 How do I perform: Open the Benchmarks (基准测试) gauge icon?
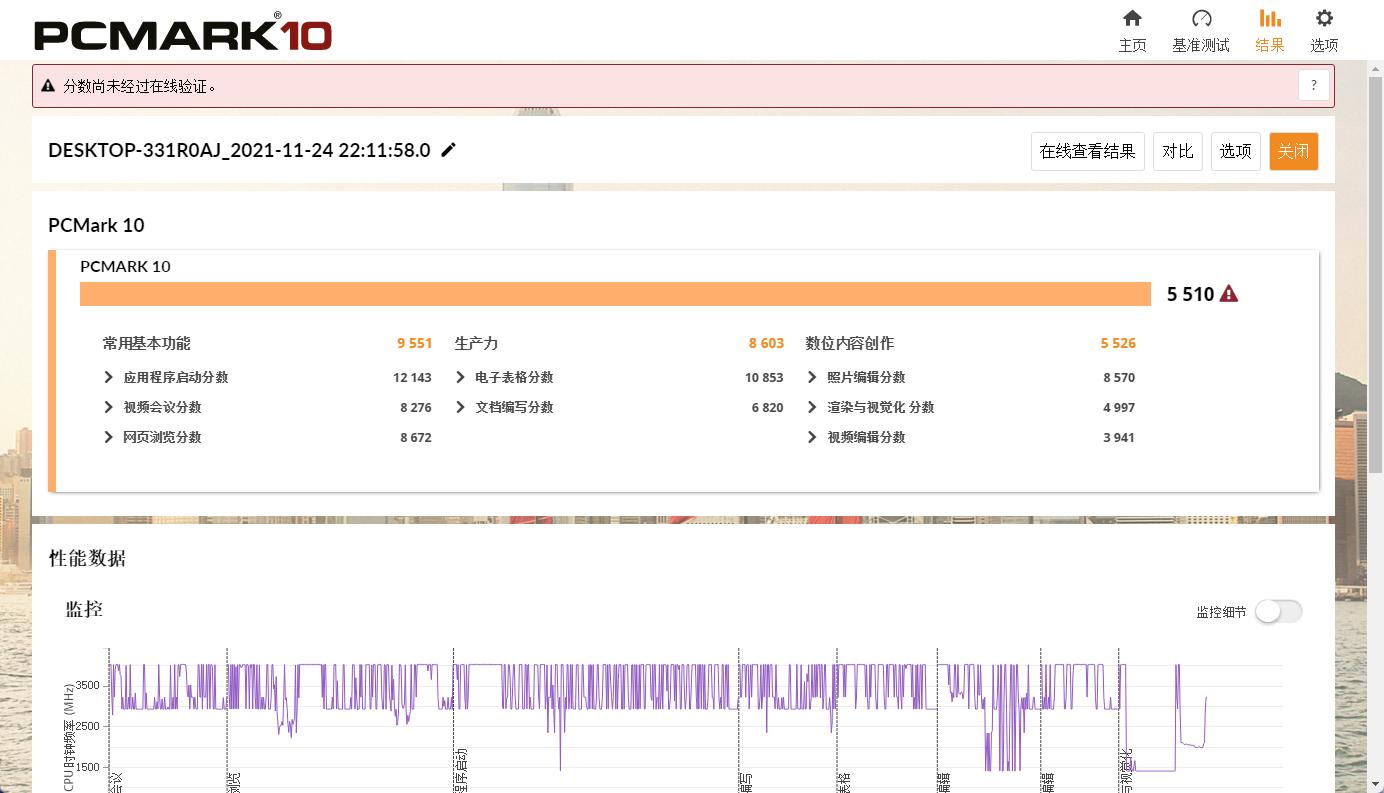point(1201,19)
